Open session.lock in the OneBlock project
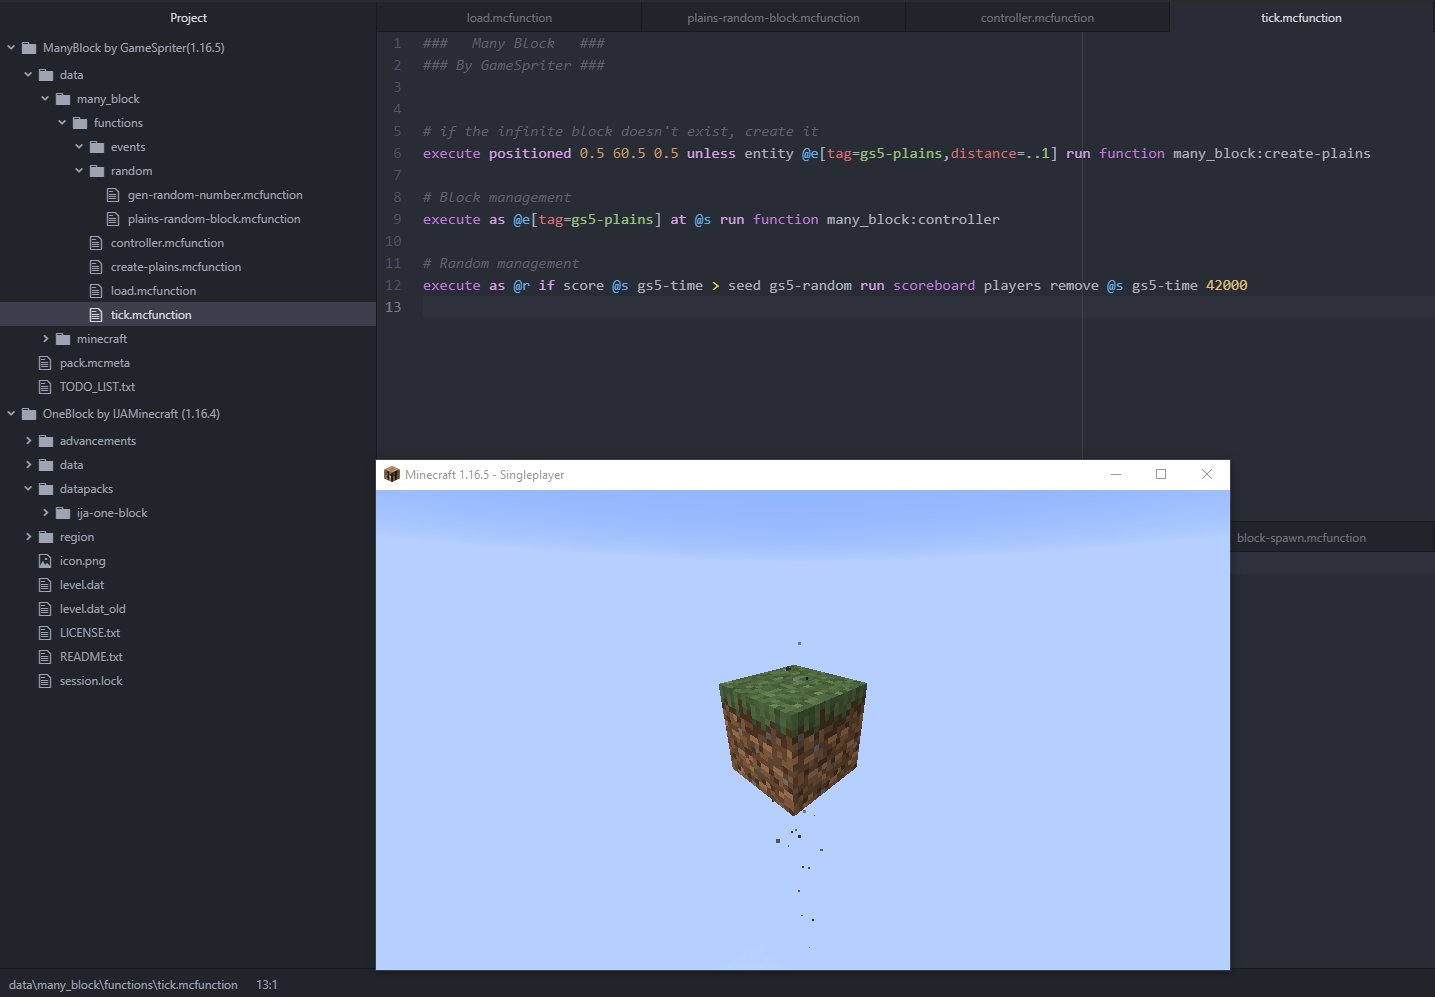 pyautogui.click(x=91, y=681)
